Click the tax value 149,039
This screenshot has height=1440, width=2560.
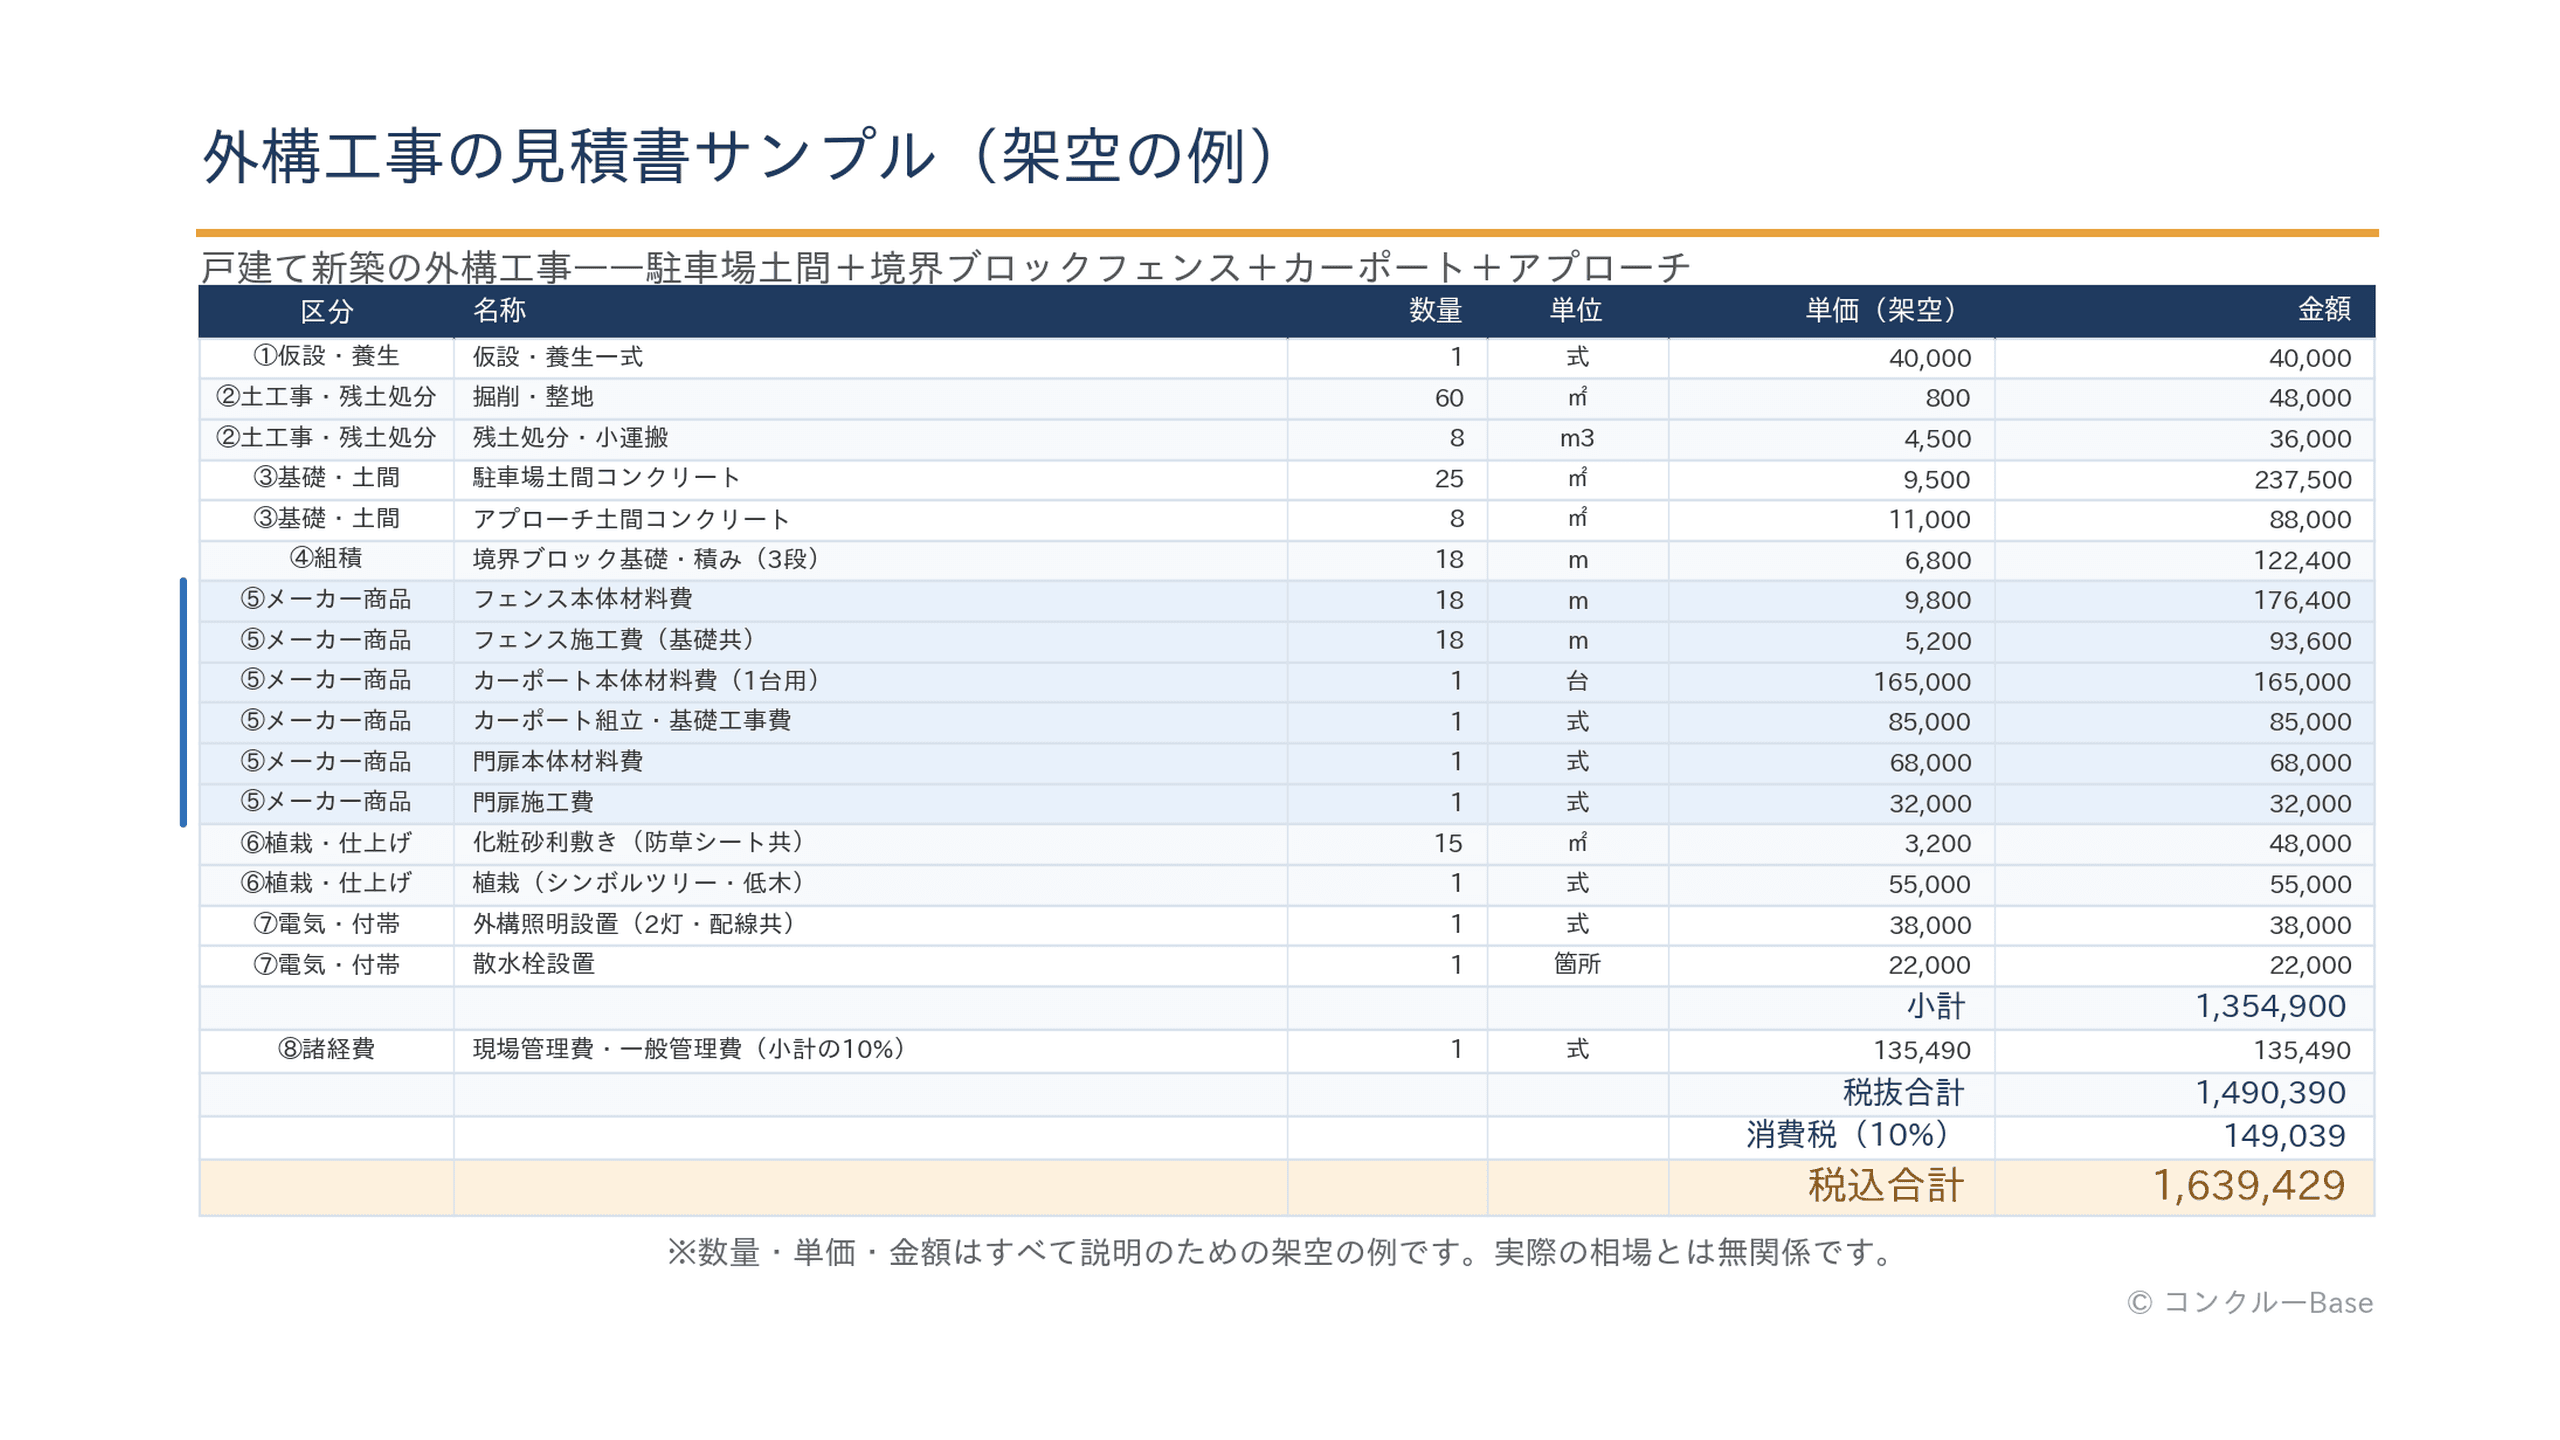pos(2283,1137)
